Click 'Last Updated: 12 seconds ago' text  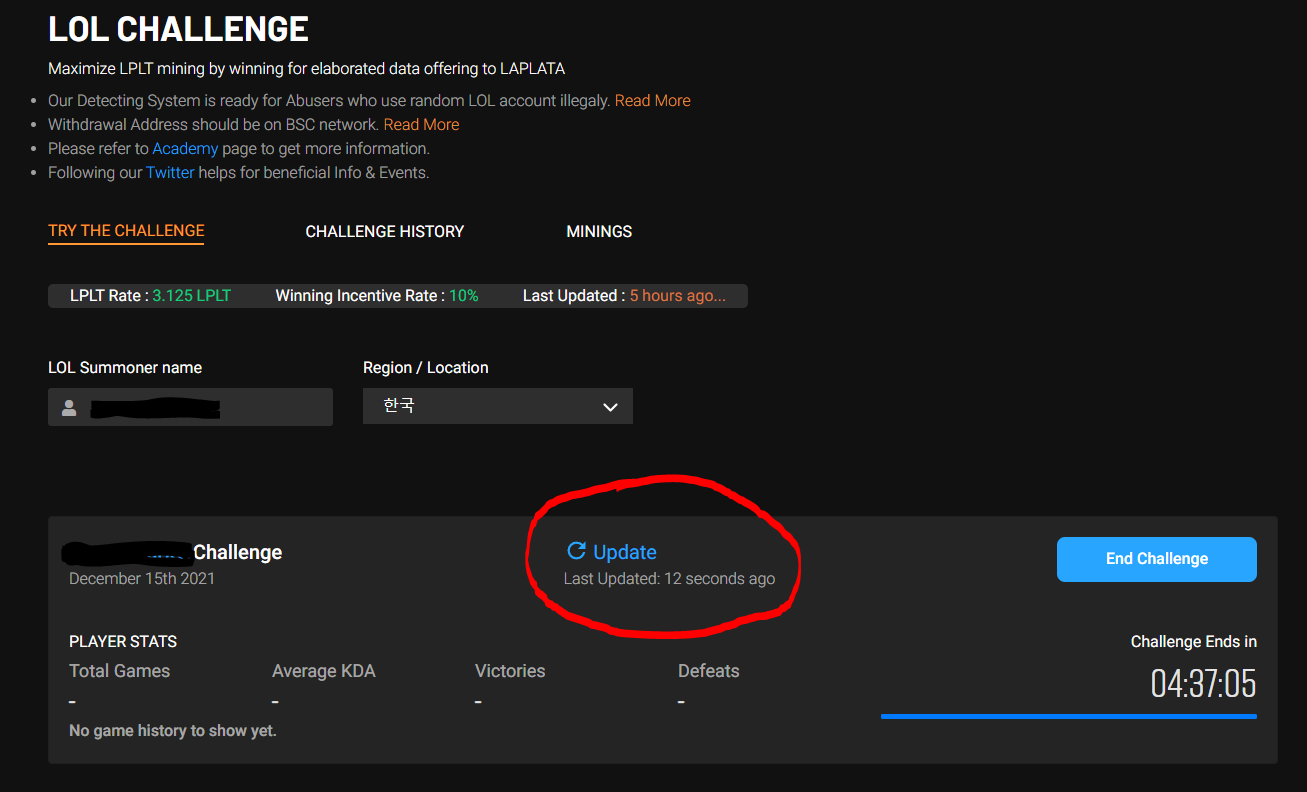click(x=669, y=578)
